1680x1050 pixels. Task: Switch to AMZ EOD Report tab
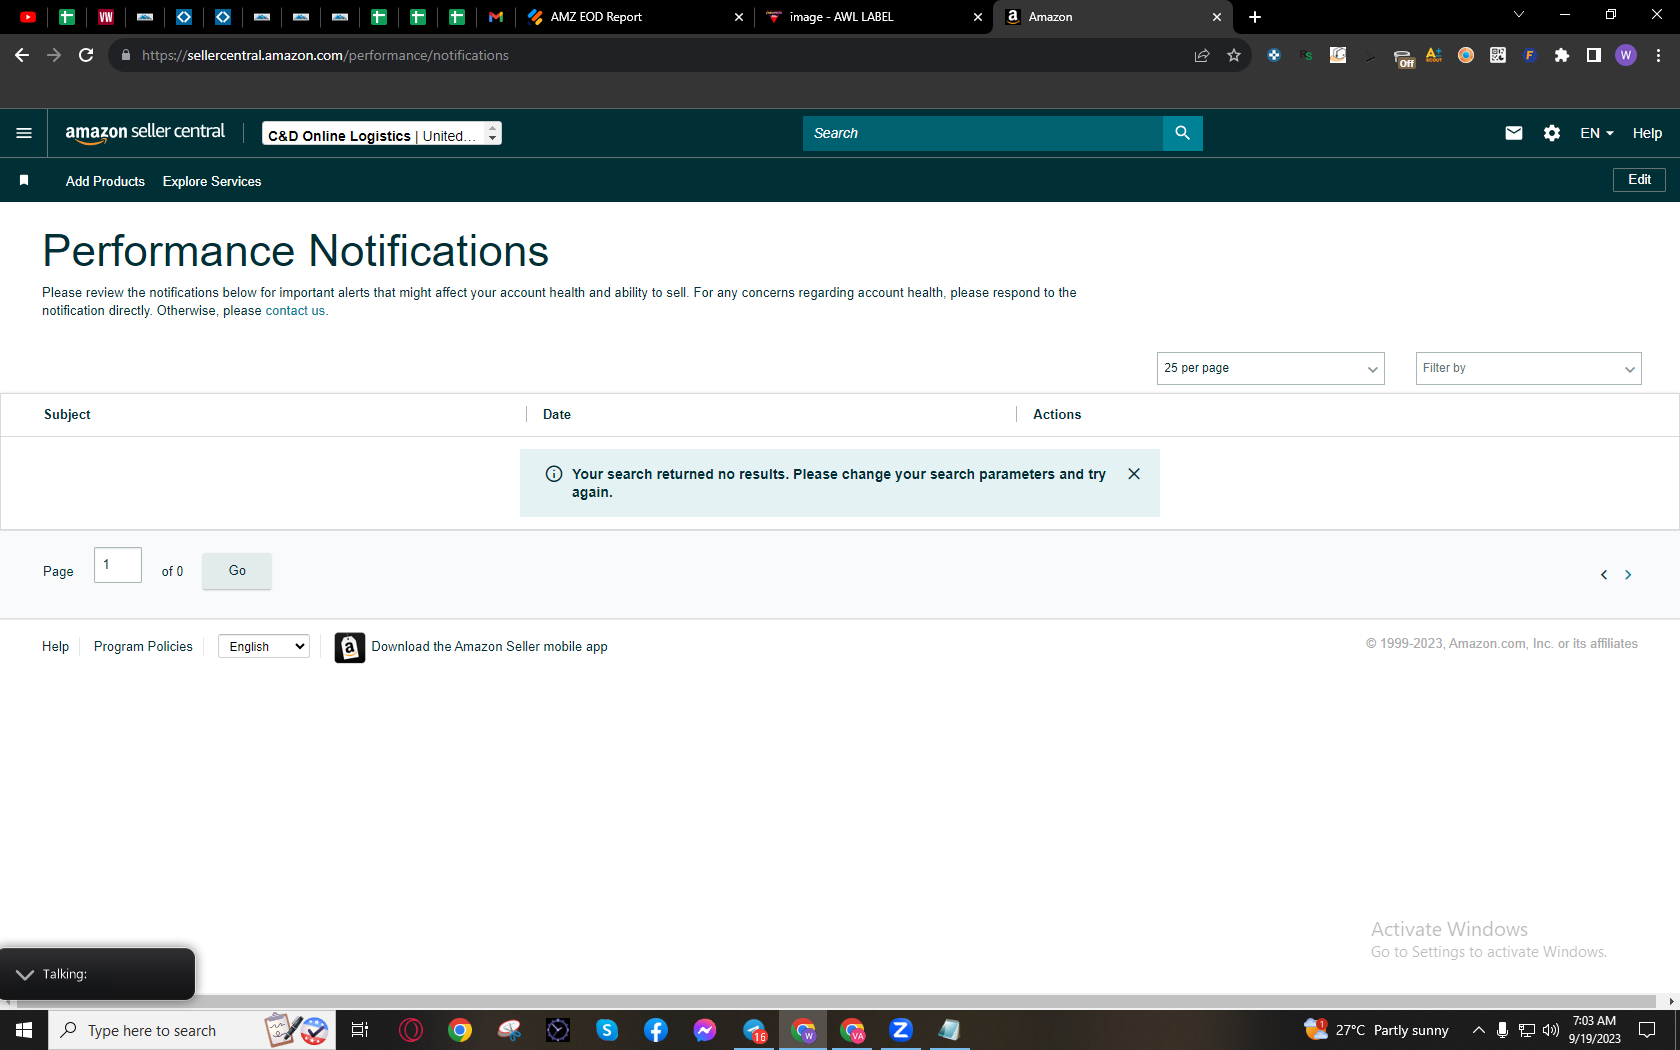[635, 17]
